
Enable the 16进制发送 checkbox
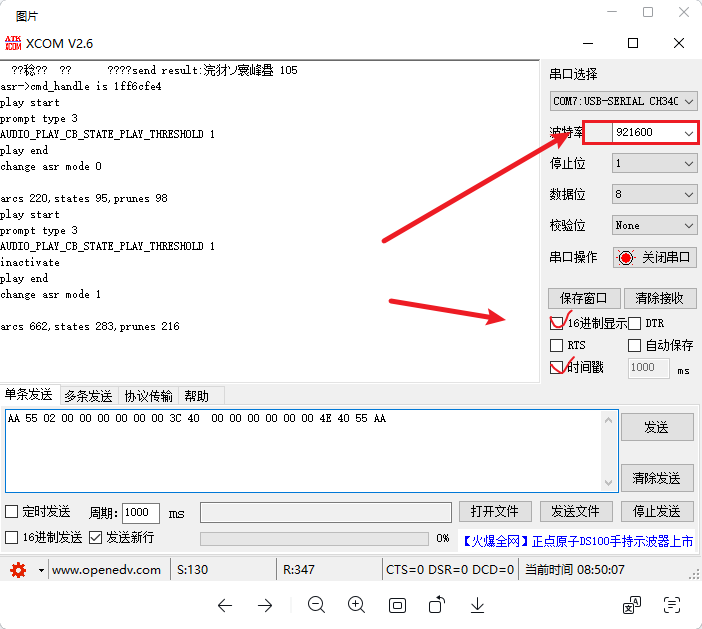click(12, 537)
